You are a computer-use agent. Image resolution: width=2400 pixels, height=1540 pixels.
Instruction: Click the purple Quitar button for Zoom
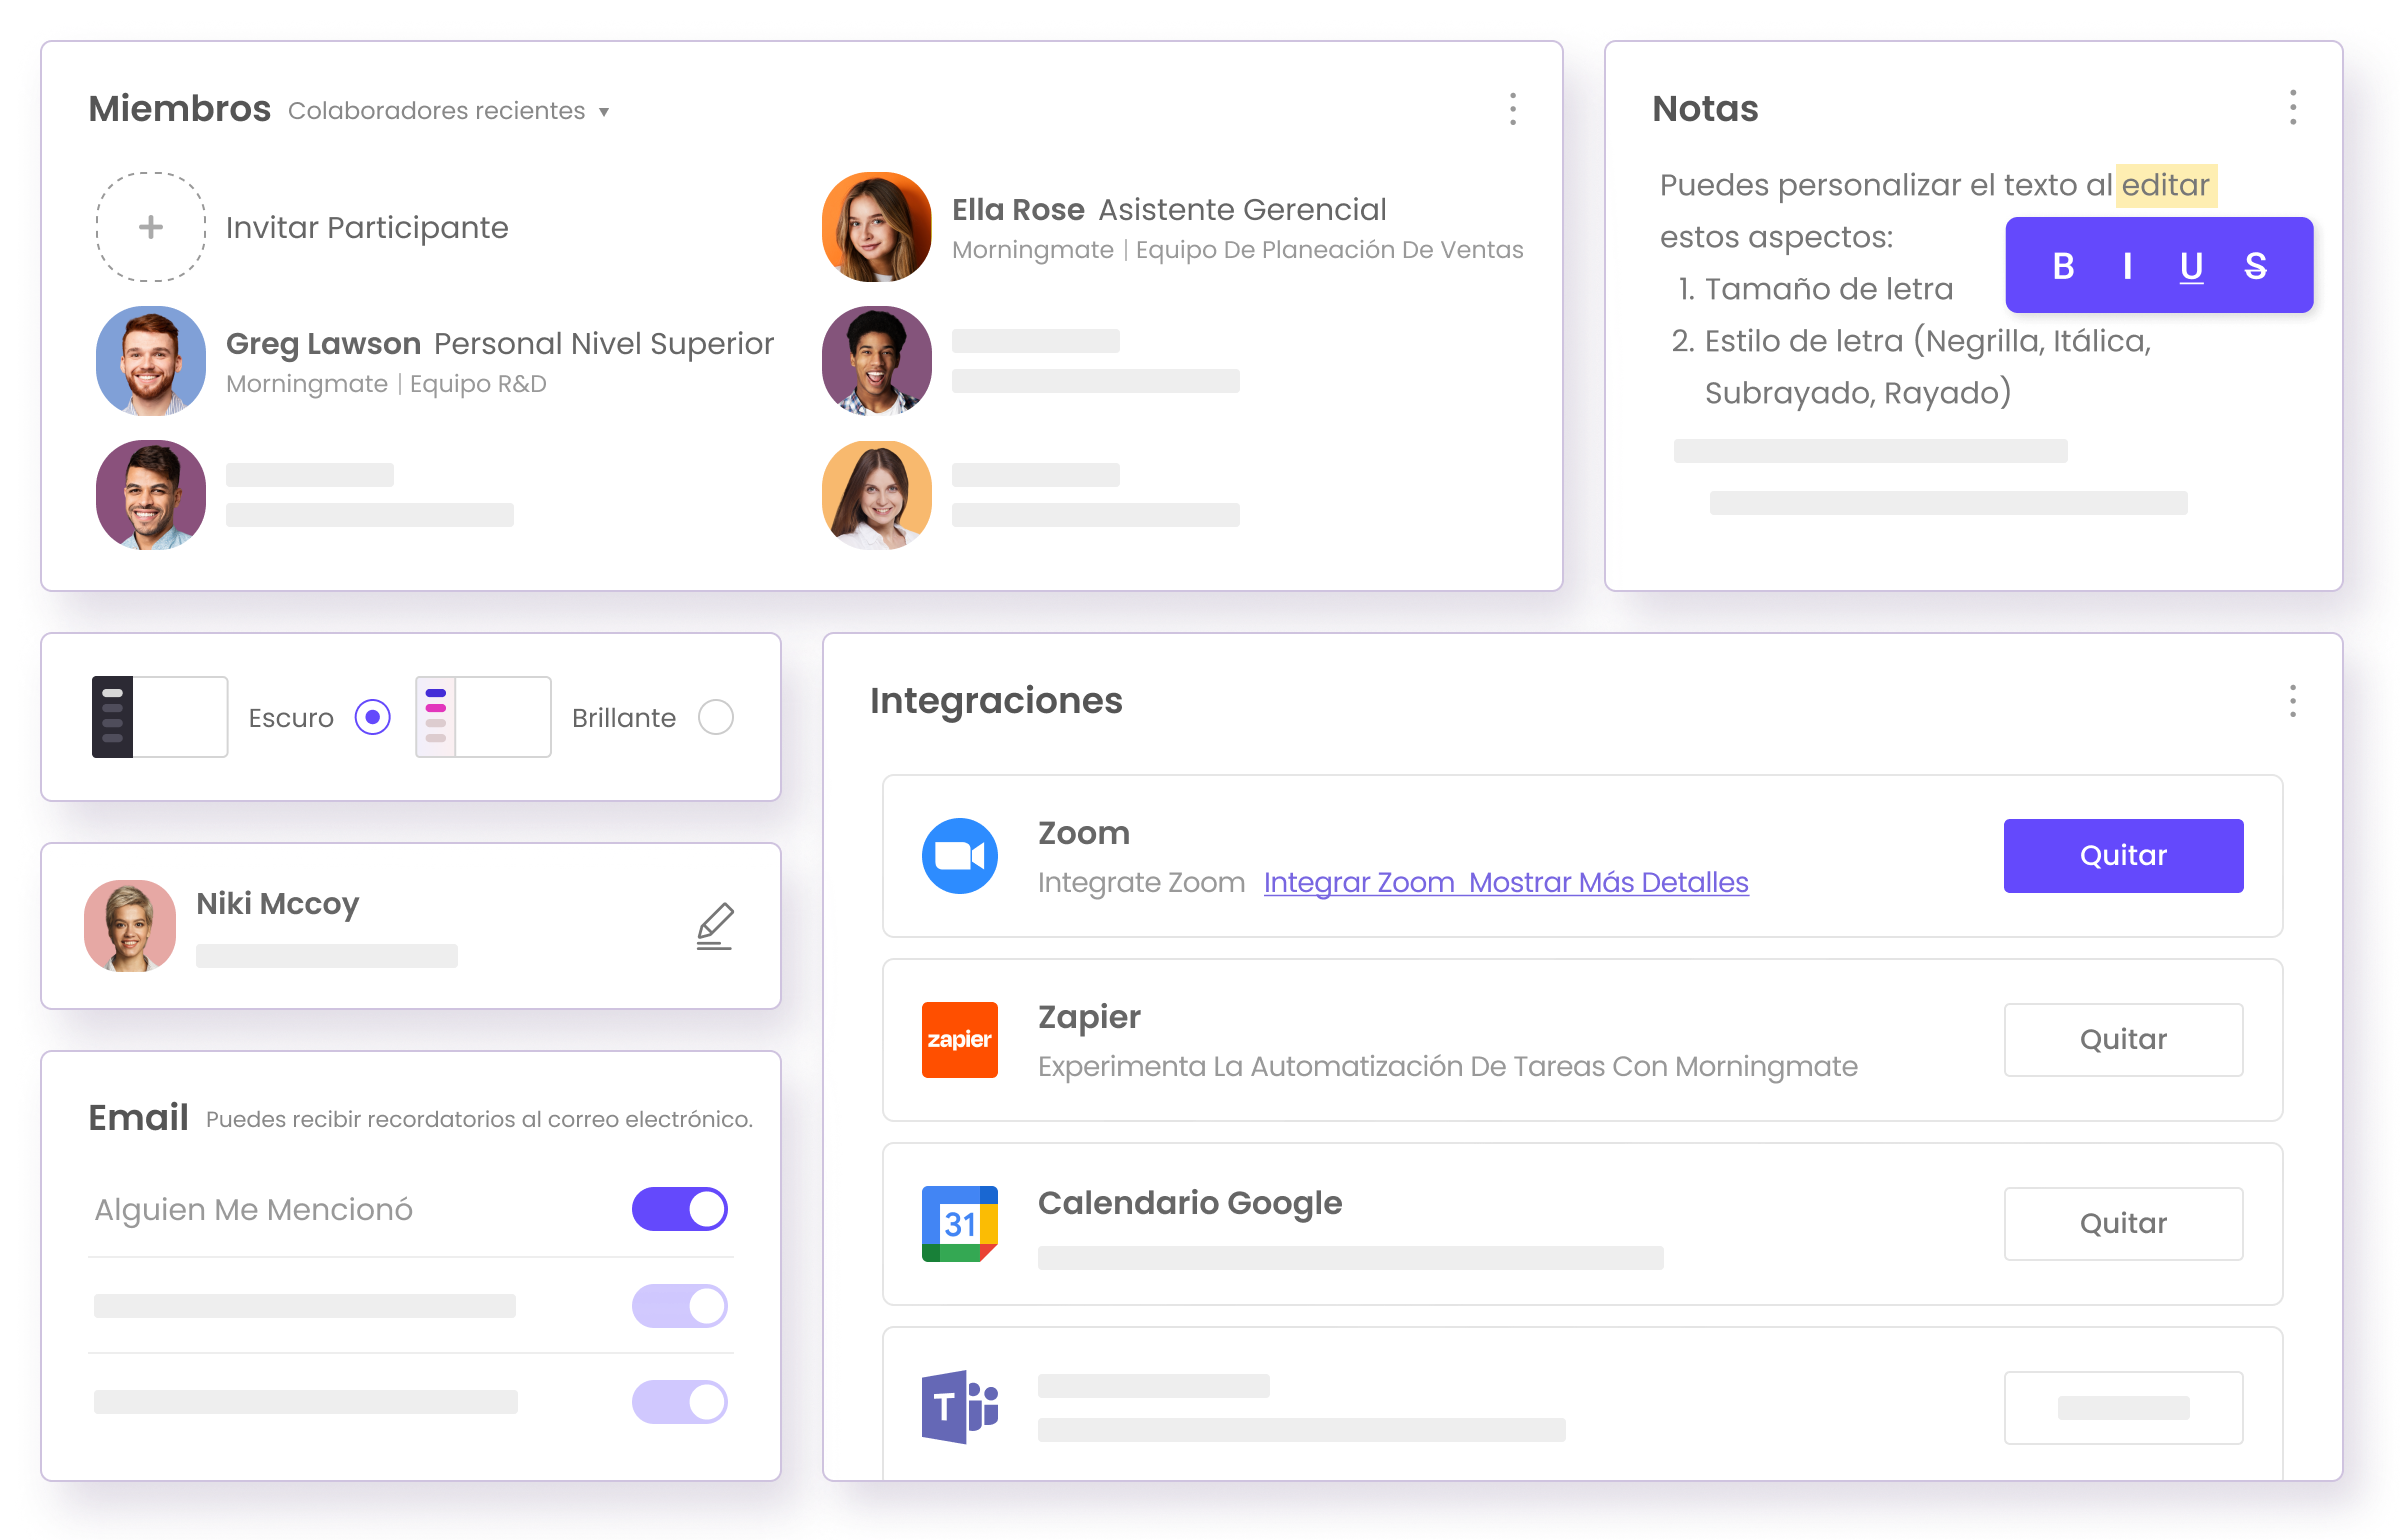2123,856
